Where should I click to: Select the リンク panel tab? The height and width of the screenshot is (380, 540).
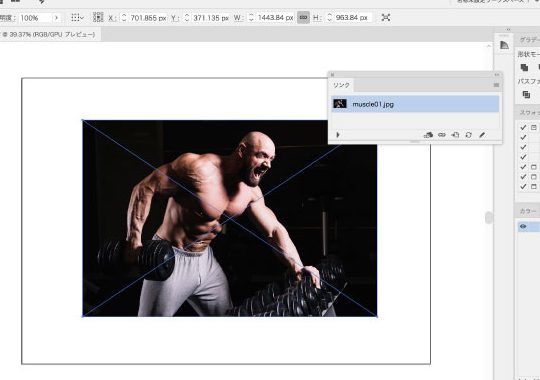click(341, 85)
